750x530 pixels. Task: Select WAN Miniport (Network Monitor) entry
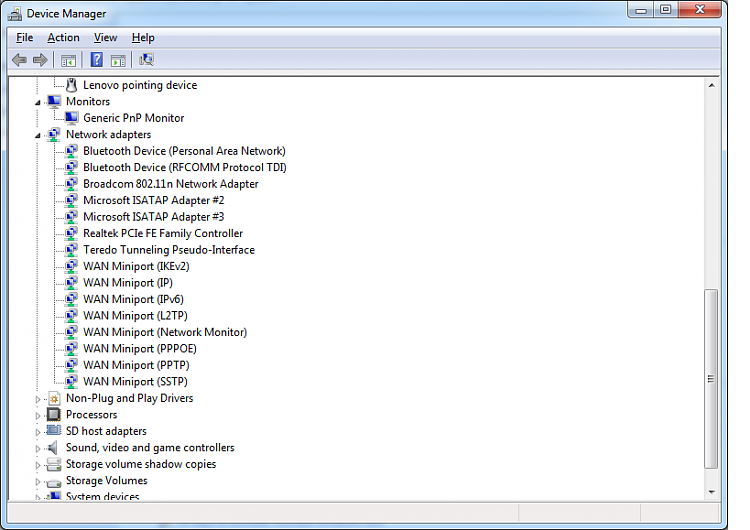click(x=165, y=332)
